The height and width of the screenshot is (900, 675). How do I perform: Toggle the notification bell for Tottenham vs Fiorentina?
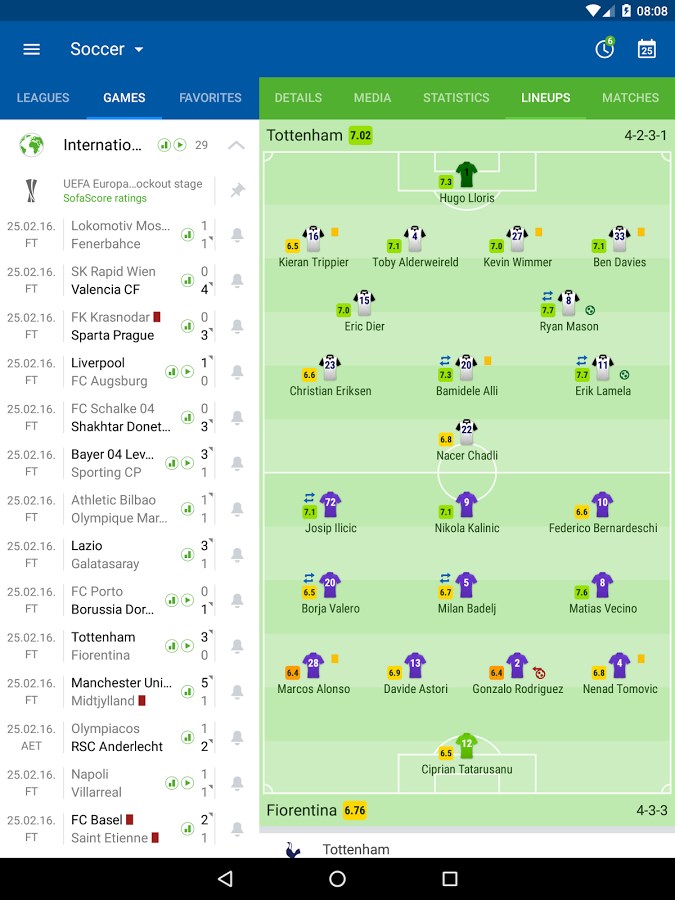(236, 645)
